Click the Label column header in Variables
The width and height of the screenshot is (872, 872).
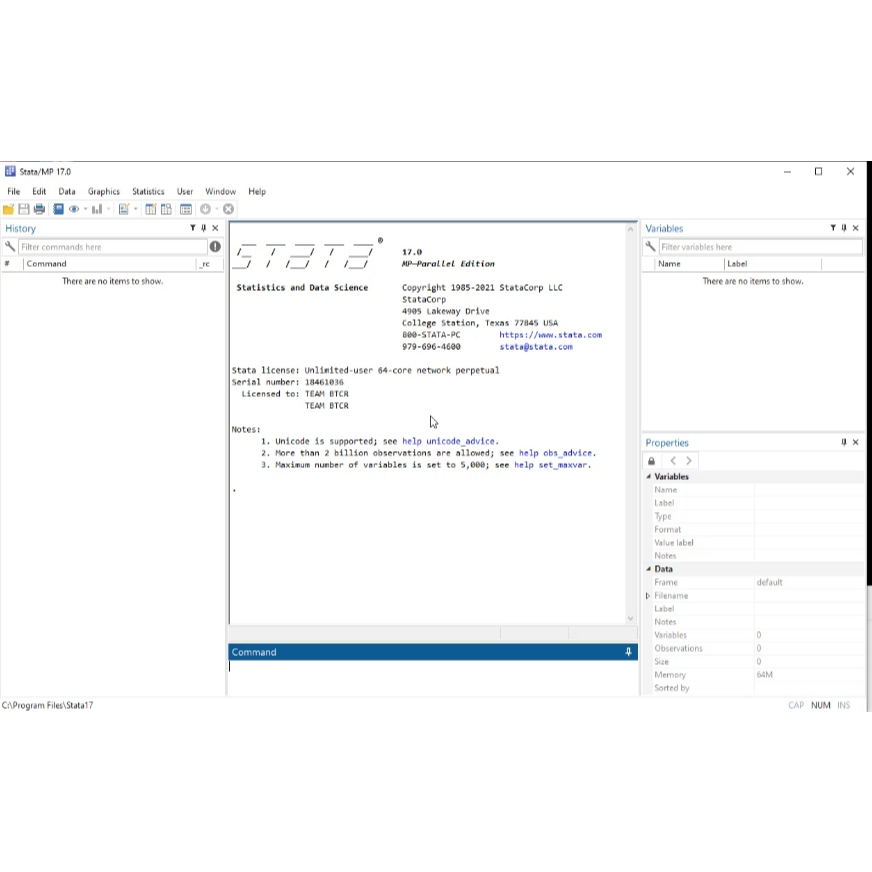pyautogui.click(x=772, y=264)
